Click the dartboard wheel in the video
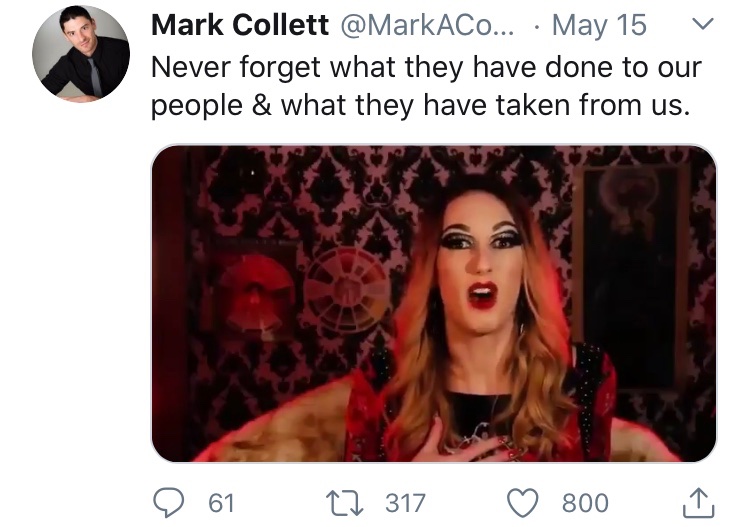The height and width of the screenshot is (527, 750). click(x=348, y=289)
